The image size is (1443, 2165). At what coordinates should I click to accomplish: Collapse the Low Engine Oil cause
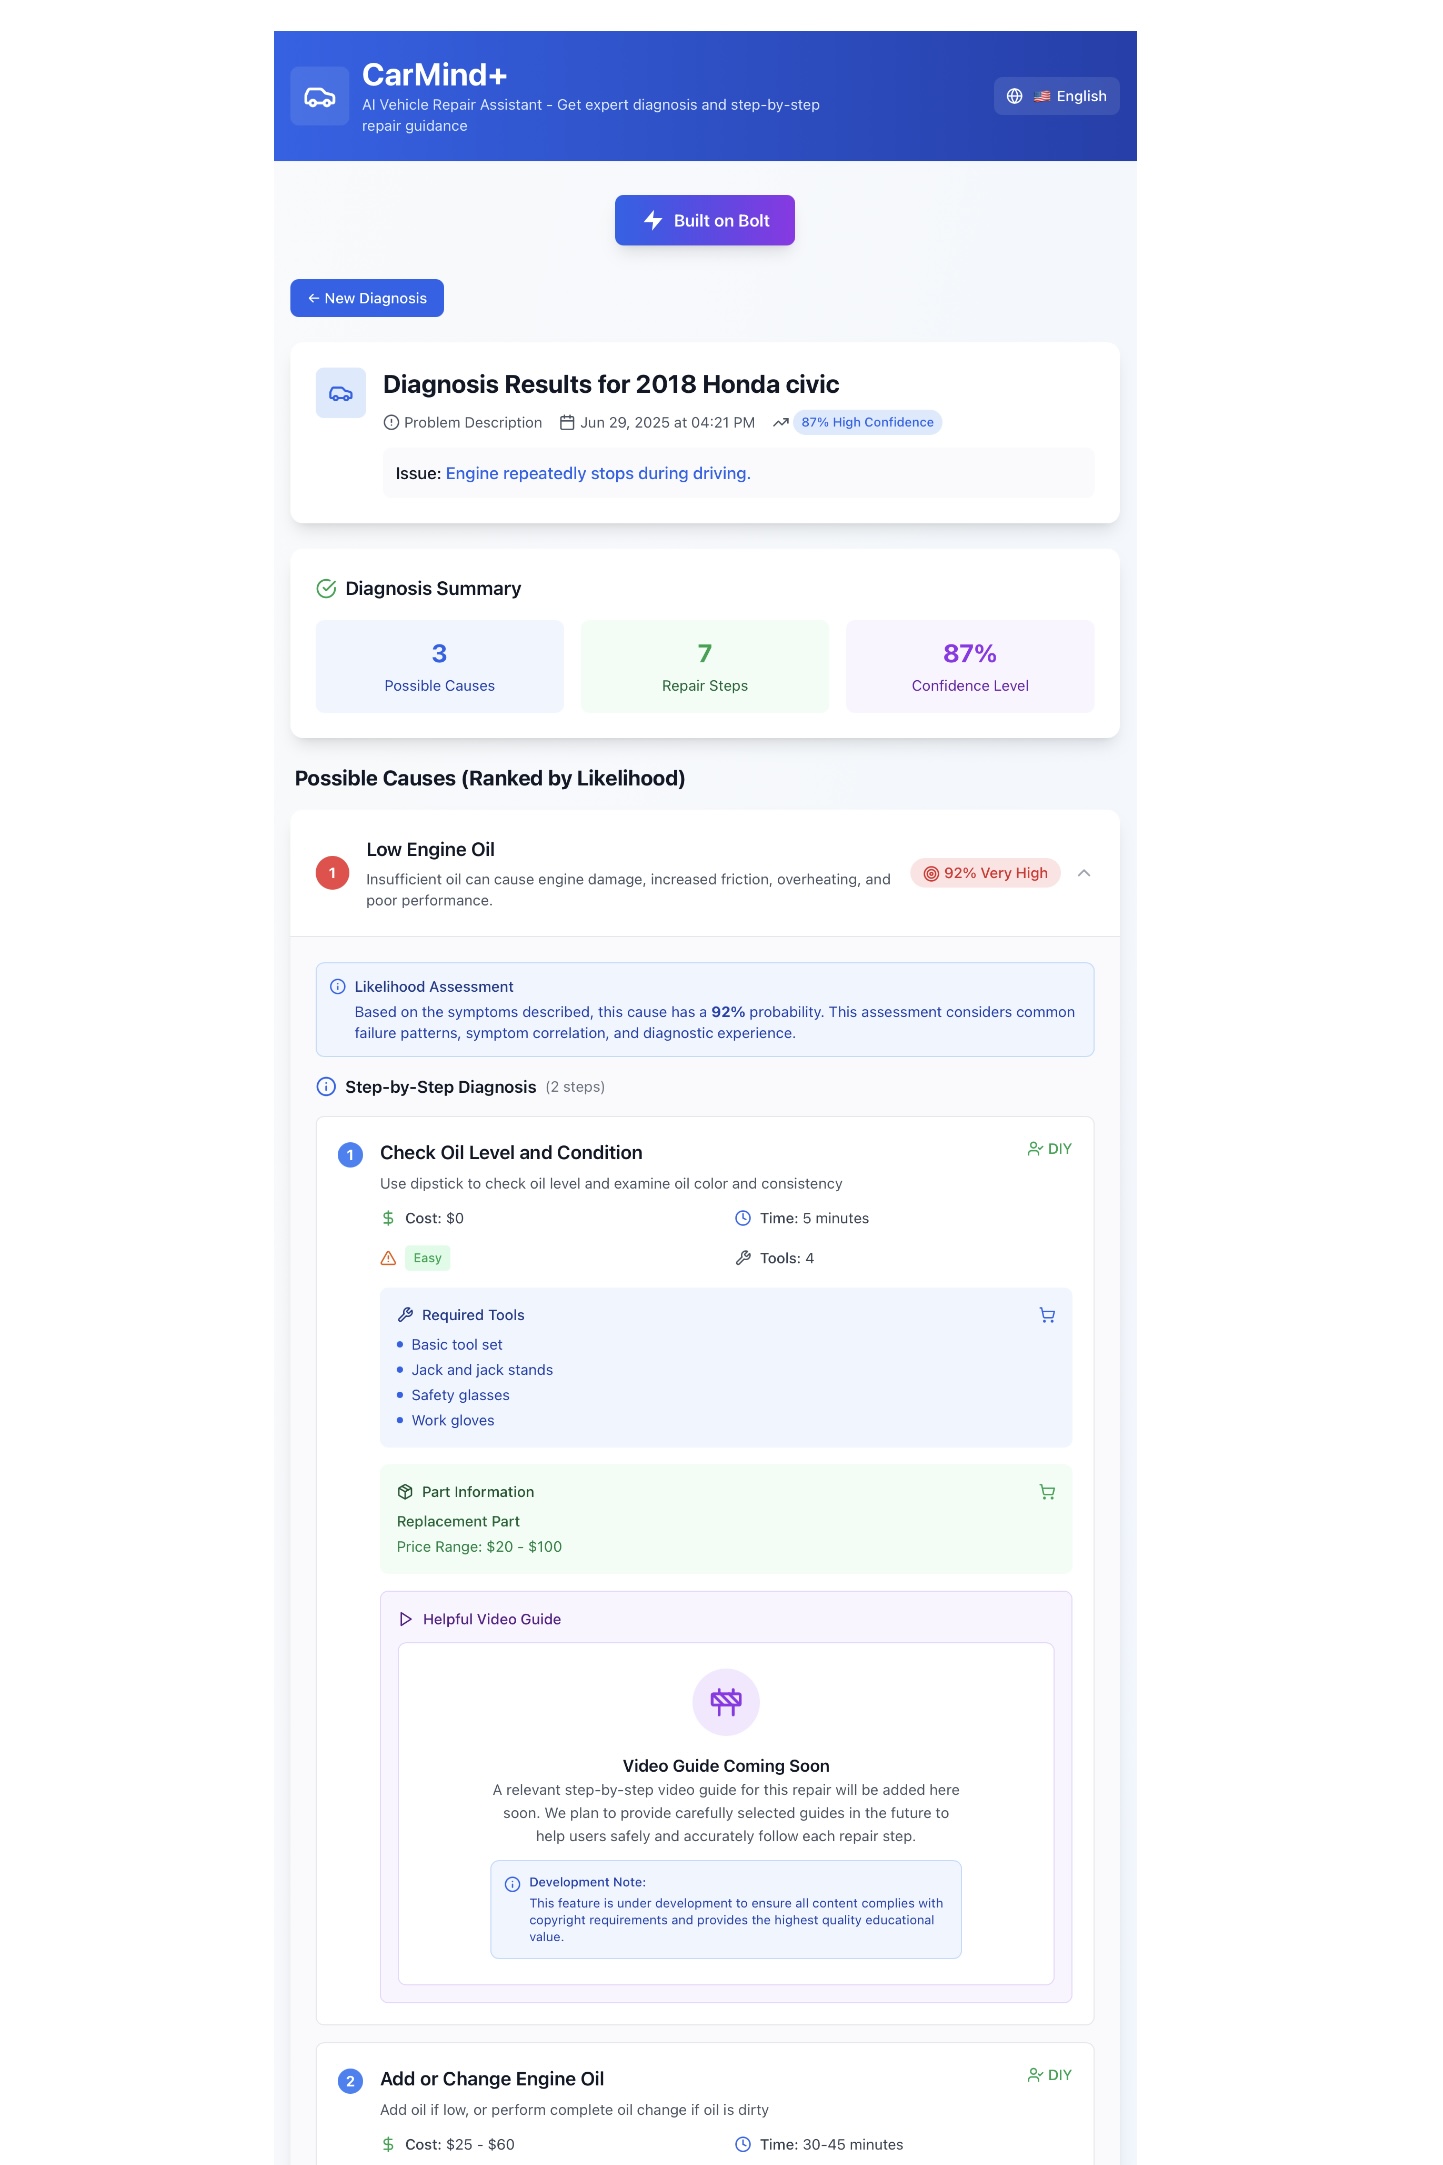pos(1084,873)
